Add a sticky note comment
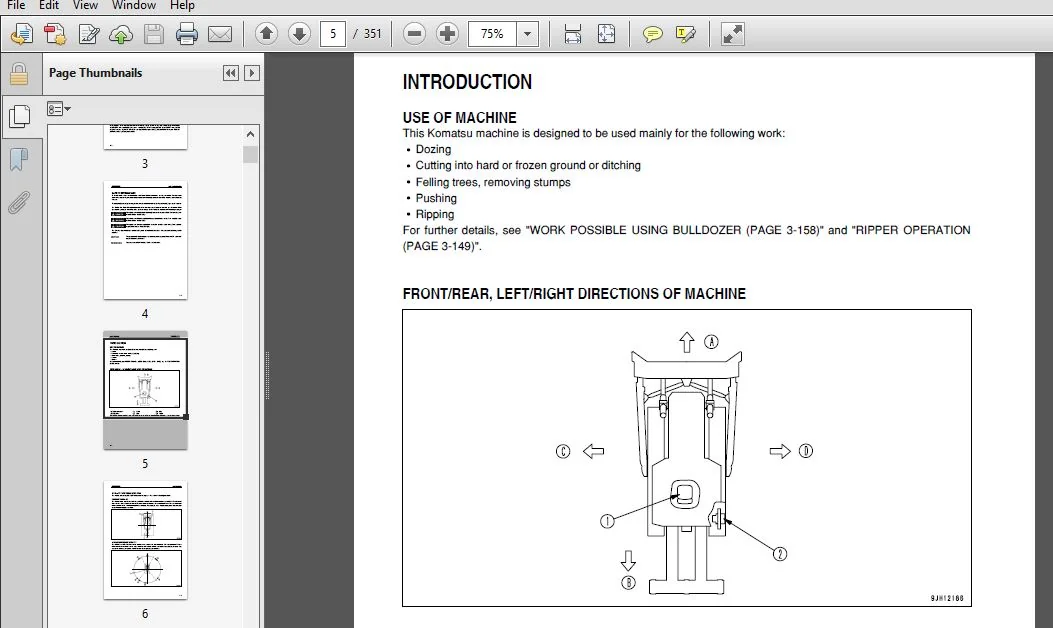This screenshot has width=1053, height=628. [x=652, y=34]
